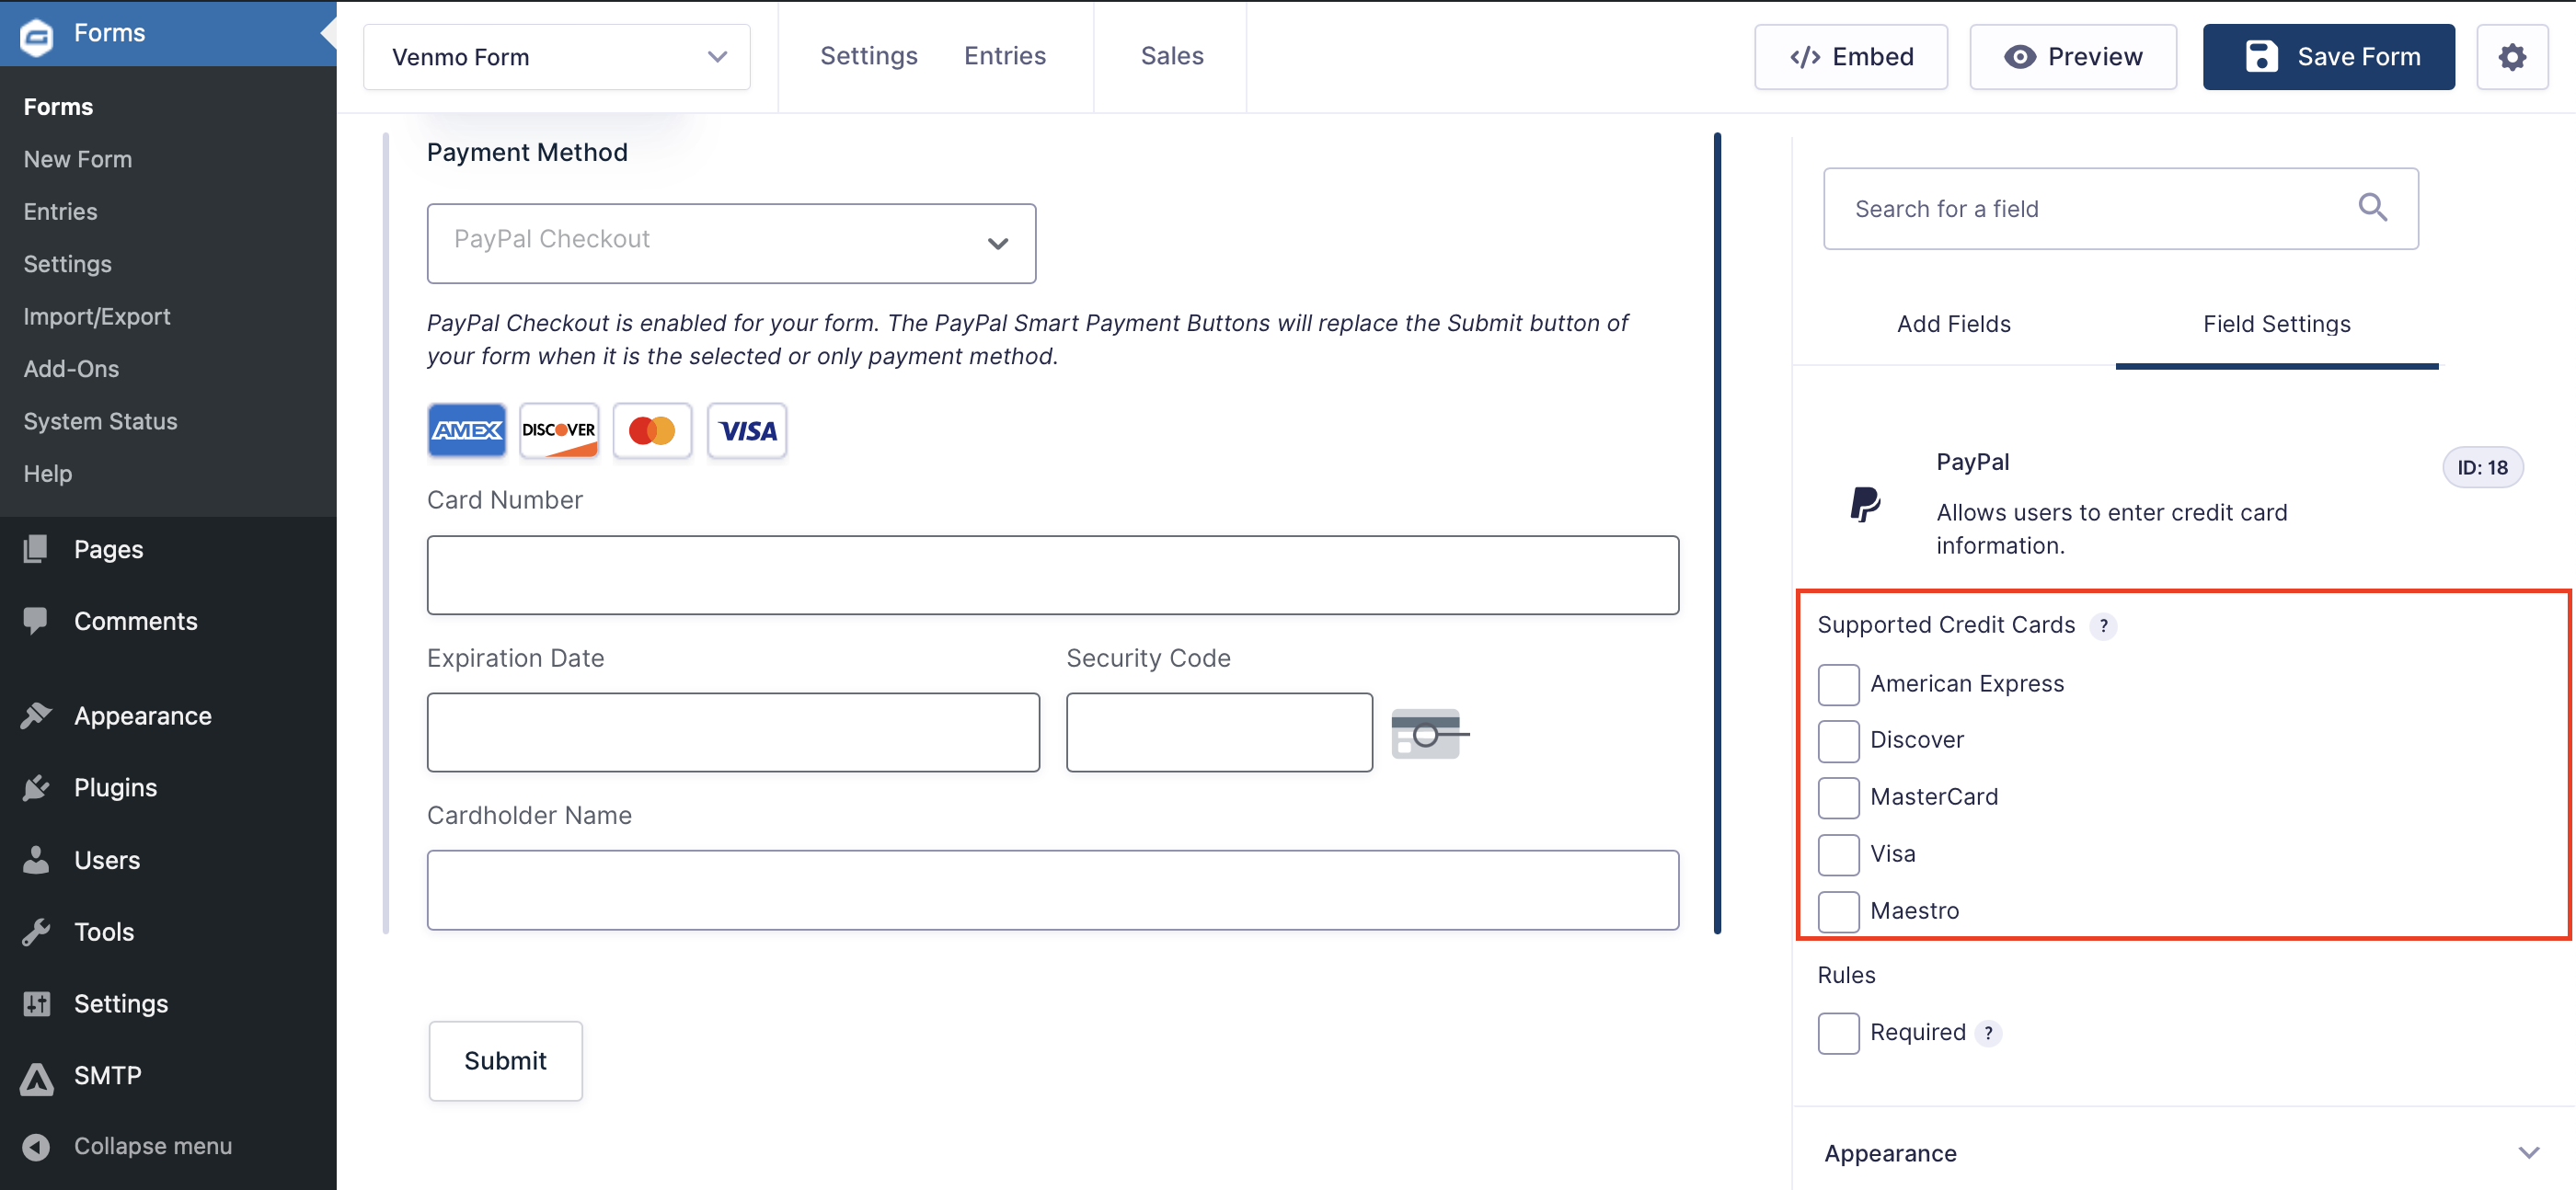
Task: Open the Sales tab
Action: [x=1172, y=56]
